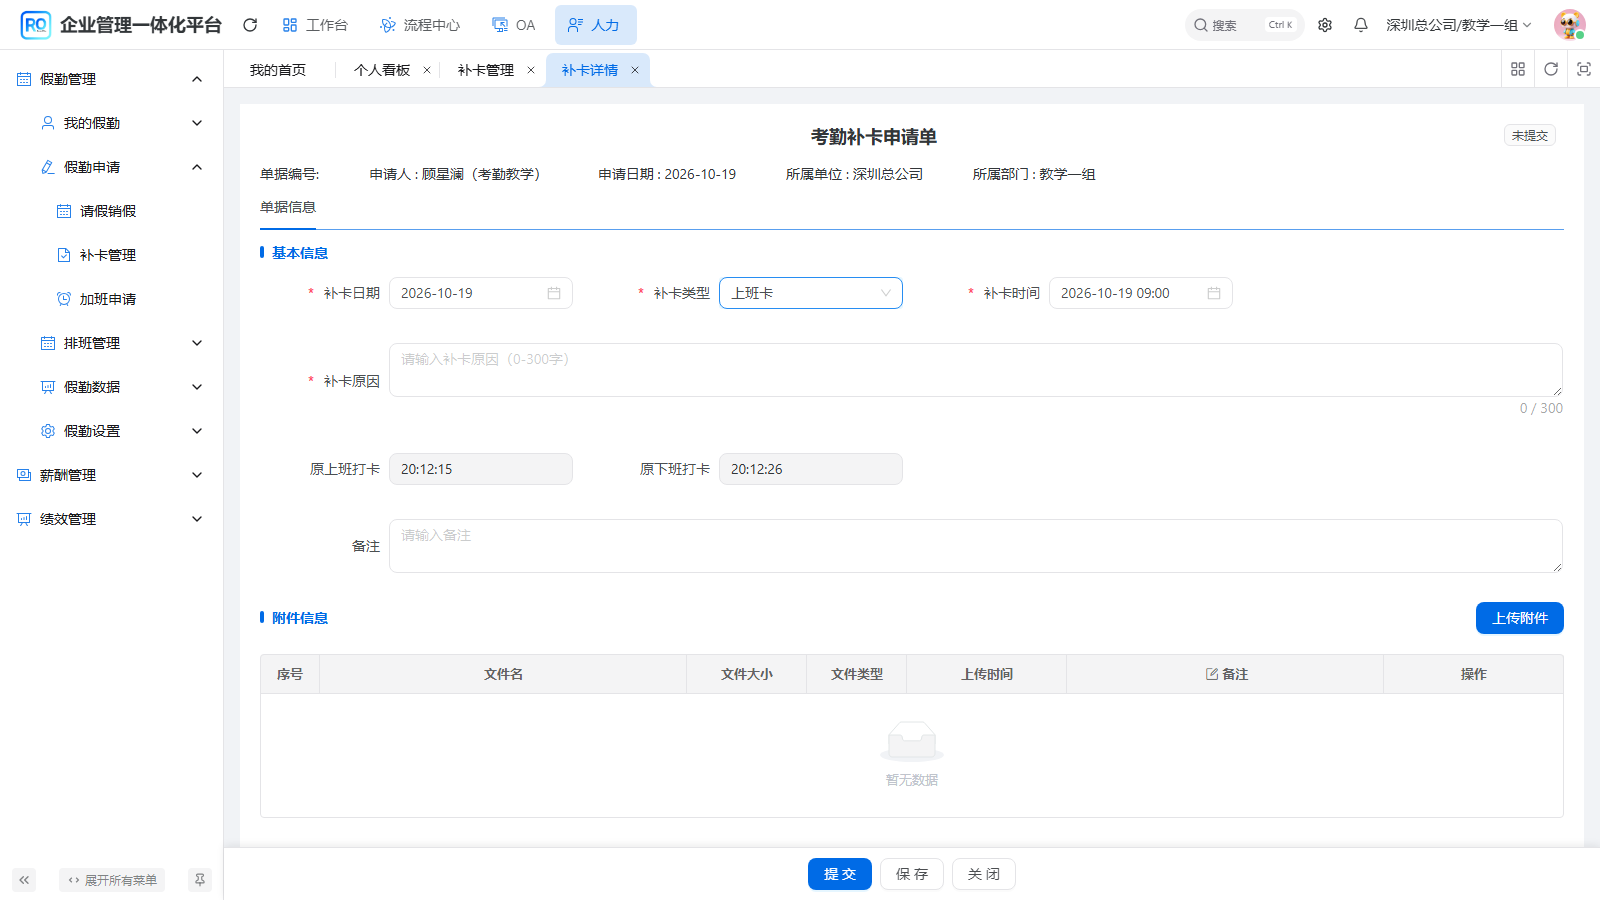This screenshot has width=1600, height=900.
Task: Close the 补卡详情 tab
Action: coord(635,70)
